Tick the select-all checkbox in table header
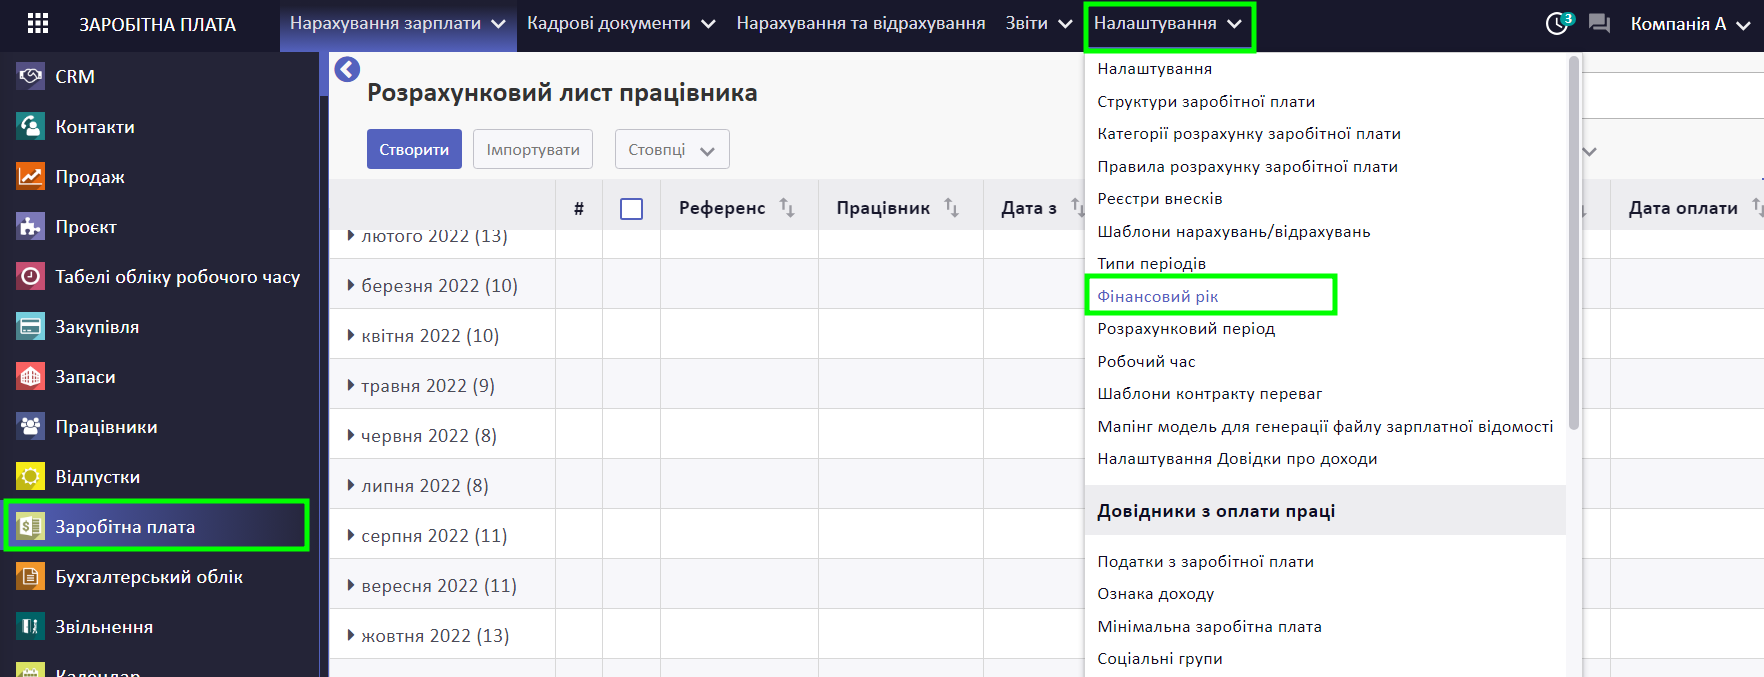 tap(631, 208)
